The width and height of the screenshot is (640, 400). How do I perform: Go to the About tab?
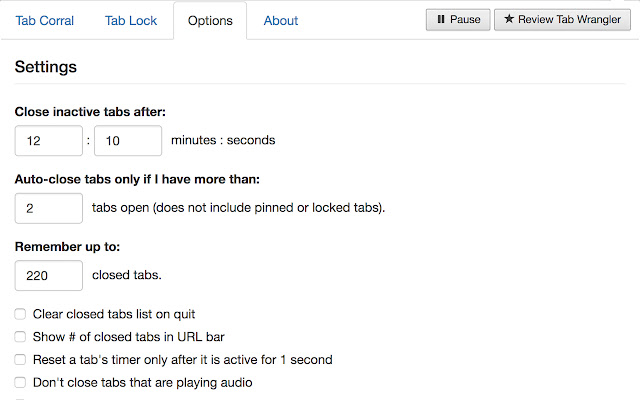(281, 20)
